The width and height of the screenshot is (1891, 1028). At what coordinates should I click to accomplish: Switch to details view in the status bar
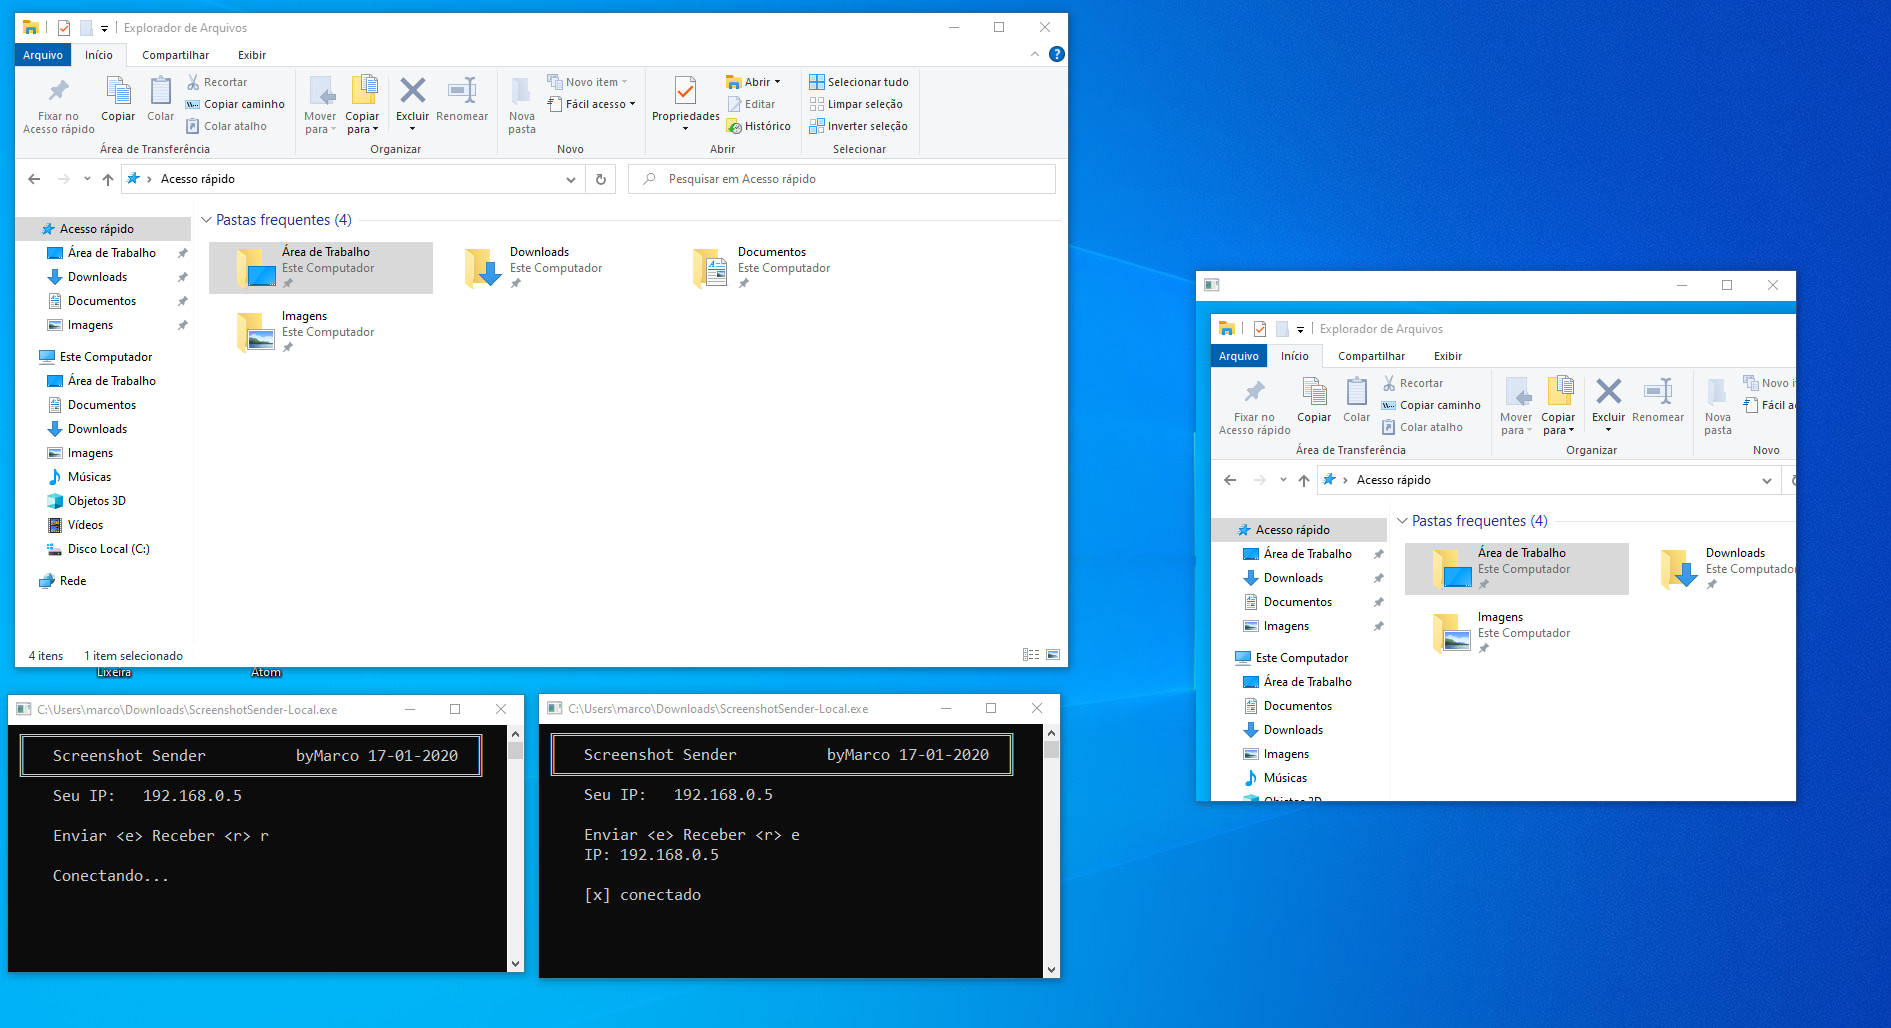point(1030,654)
